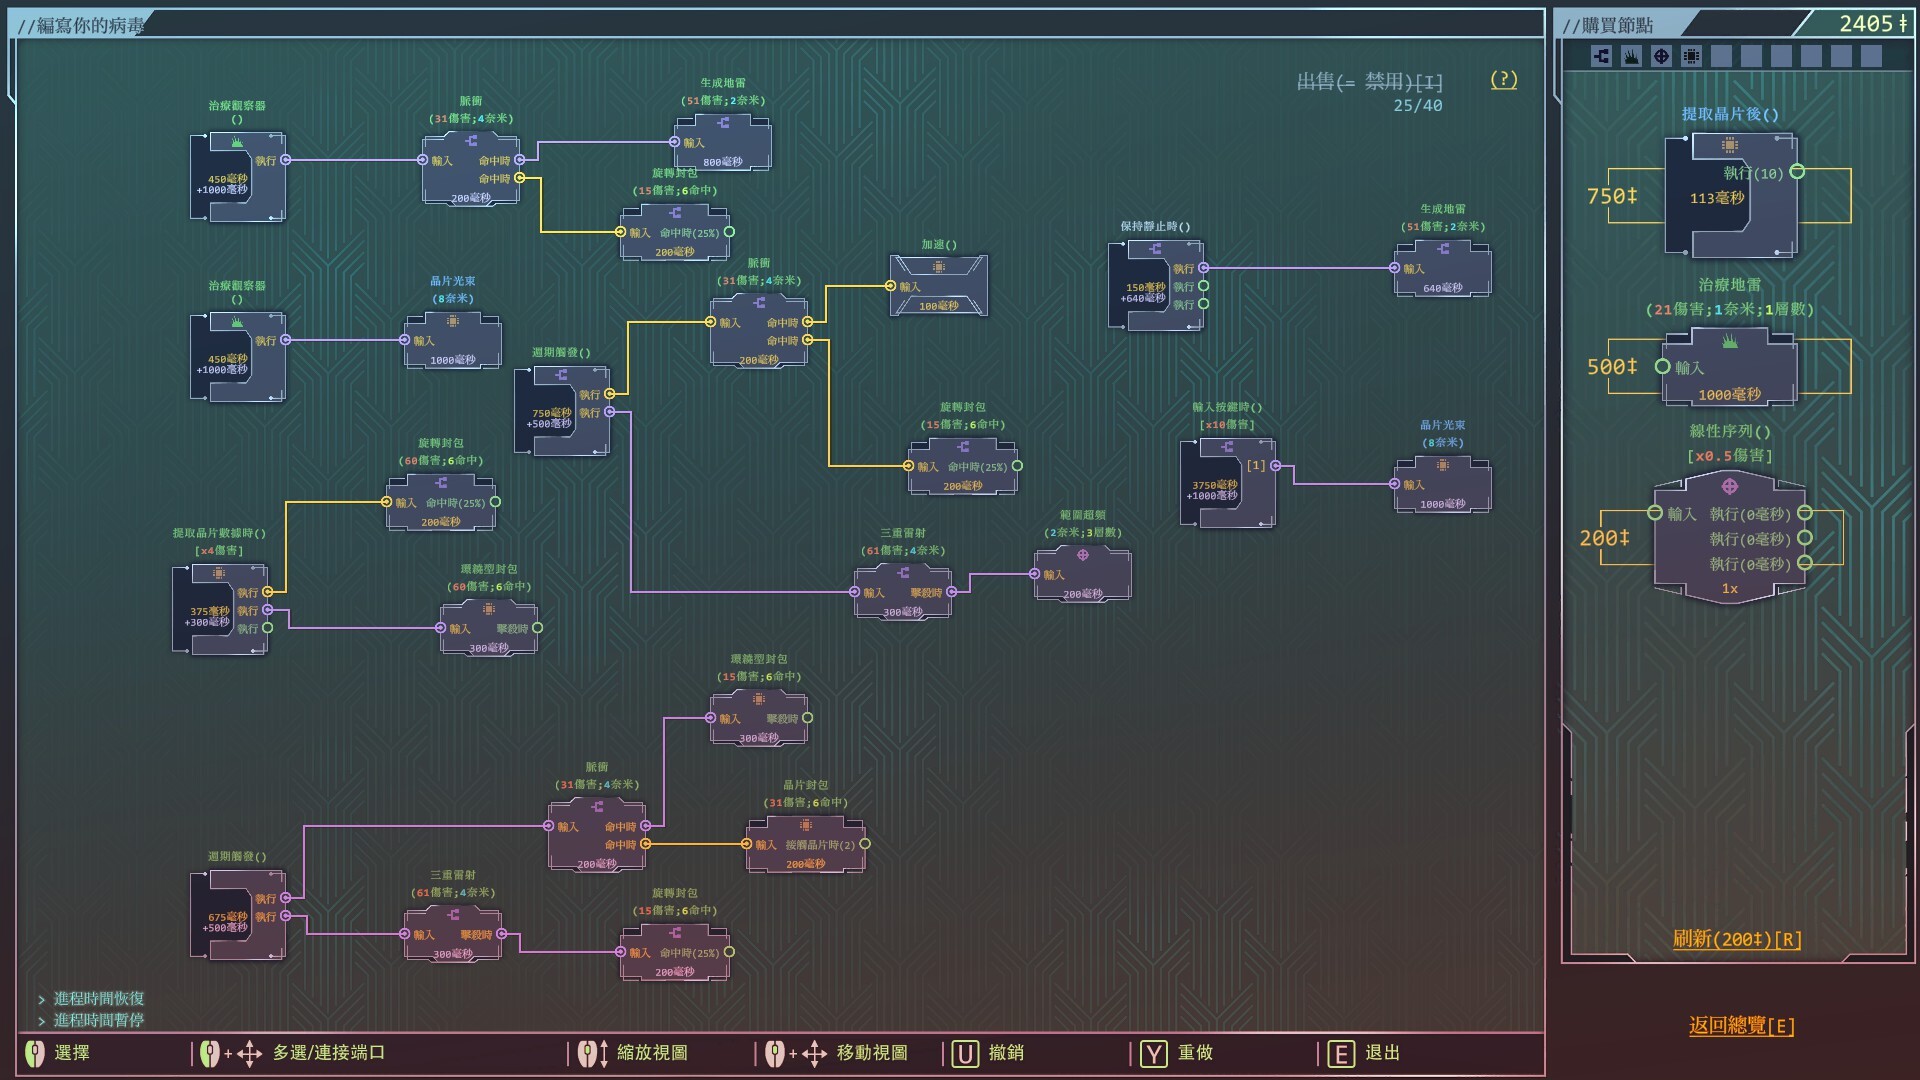Click 執行(10) output port on 提取晶片後

pyautogui.click(x=1797, y=172)
